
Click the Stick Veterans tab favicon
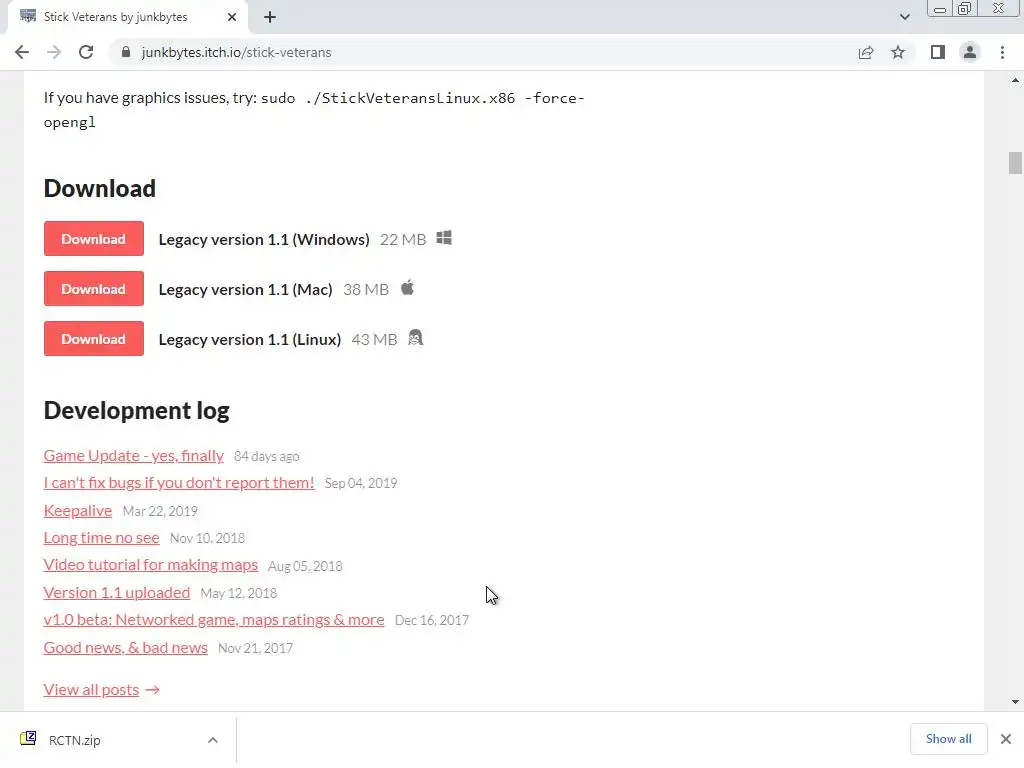(x=28, y=16)
